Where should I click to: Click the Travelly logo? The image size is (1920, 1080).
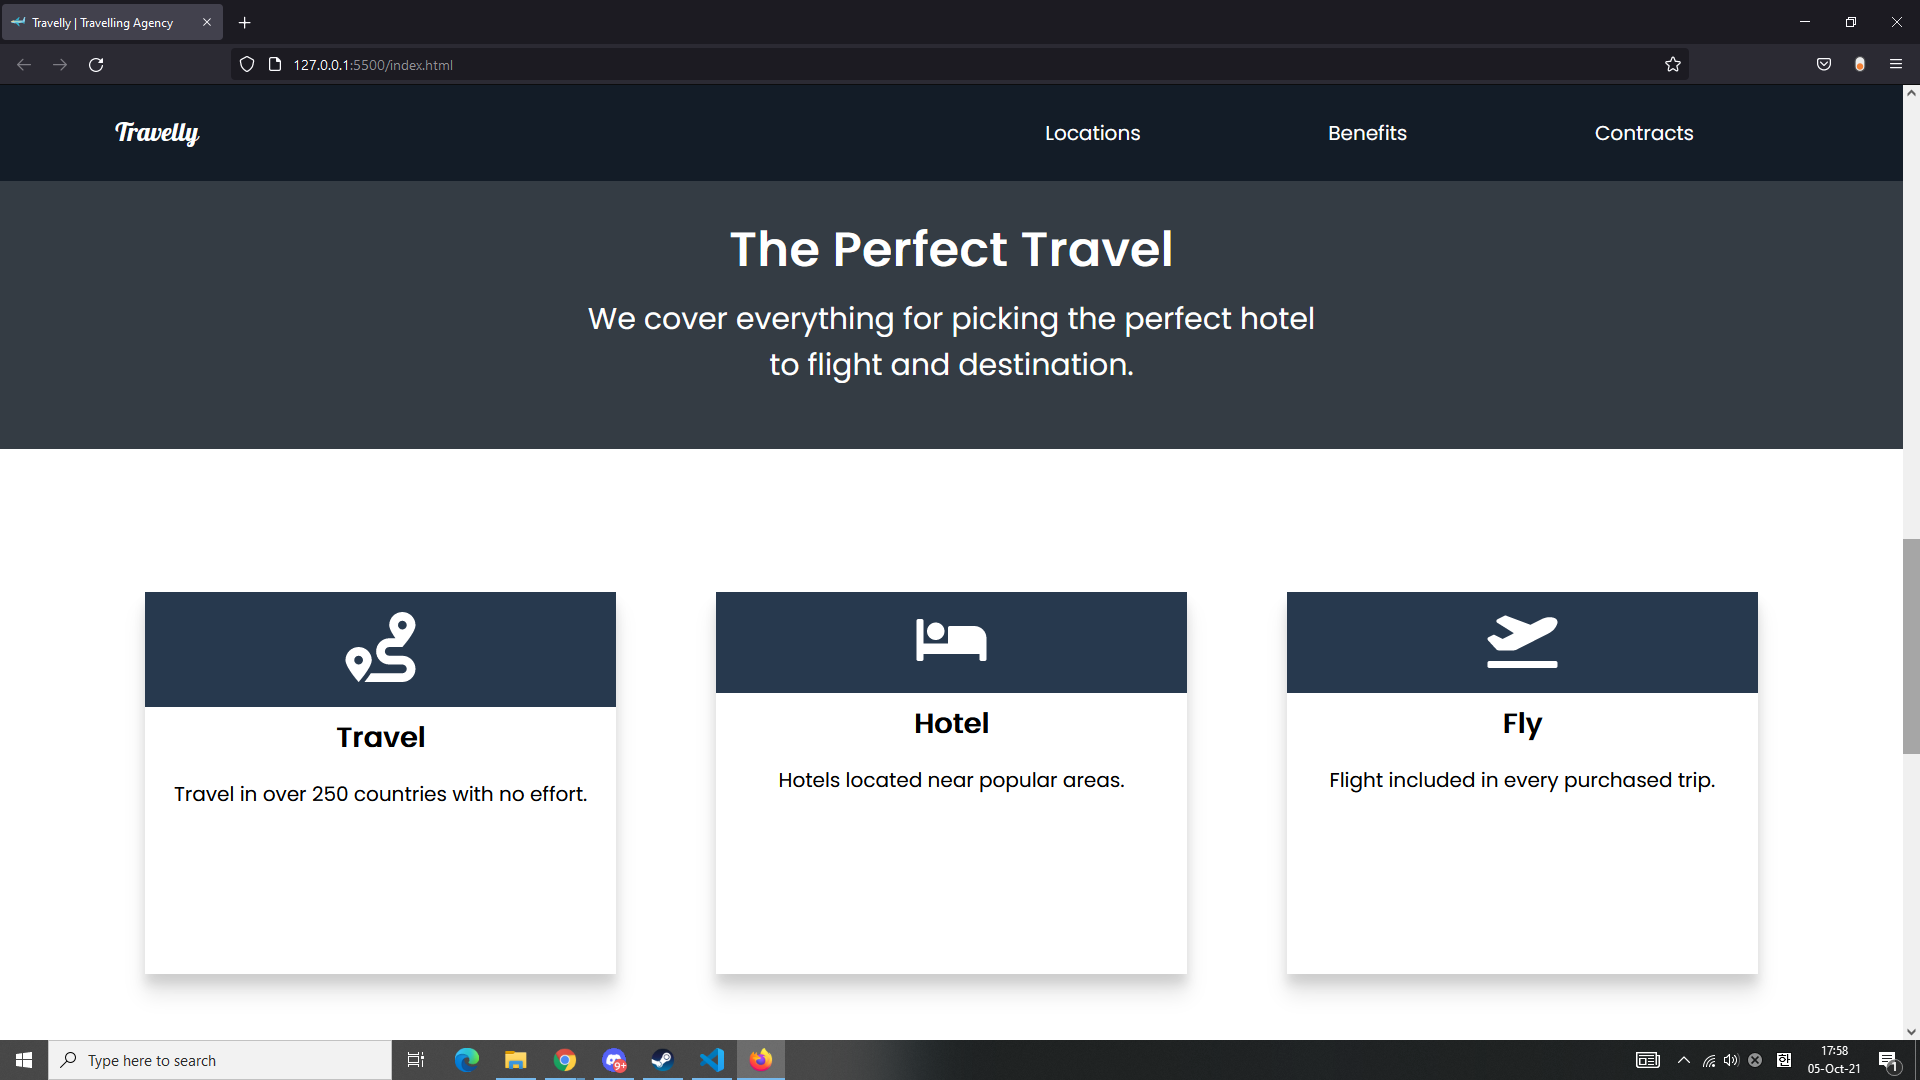157,133
